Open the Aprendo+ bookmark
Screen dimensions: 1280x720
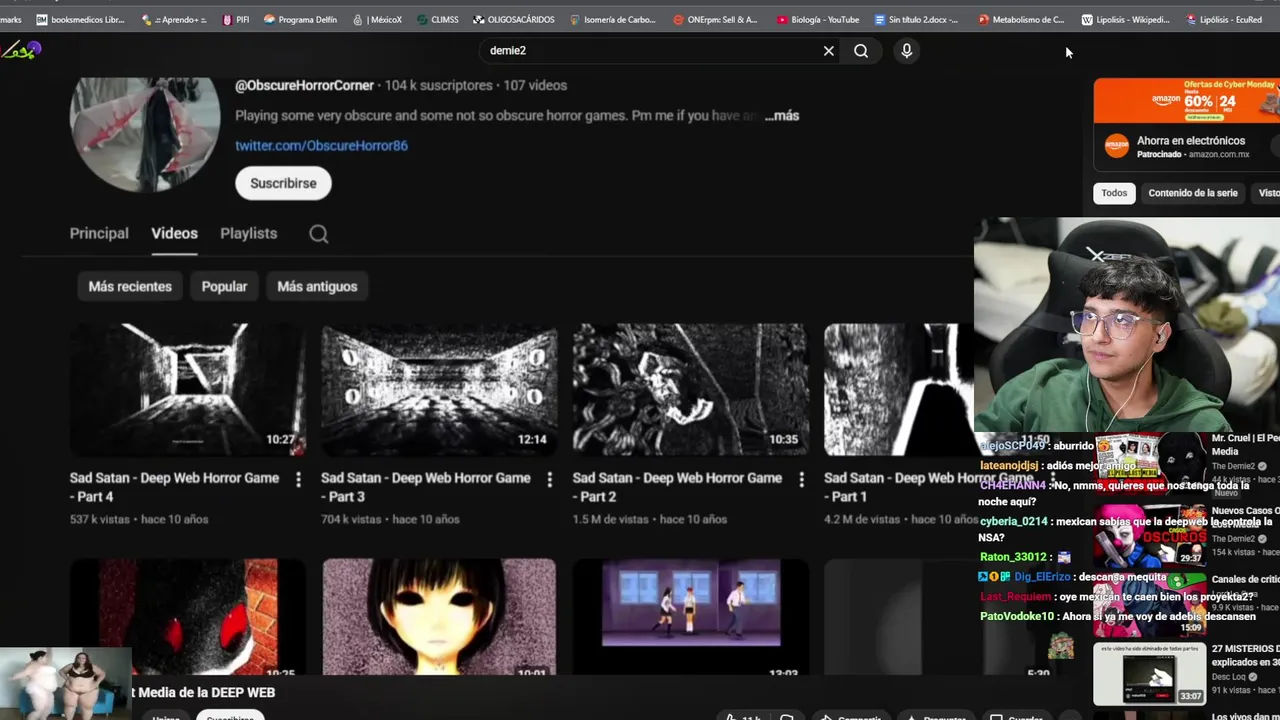[174, 19]
